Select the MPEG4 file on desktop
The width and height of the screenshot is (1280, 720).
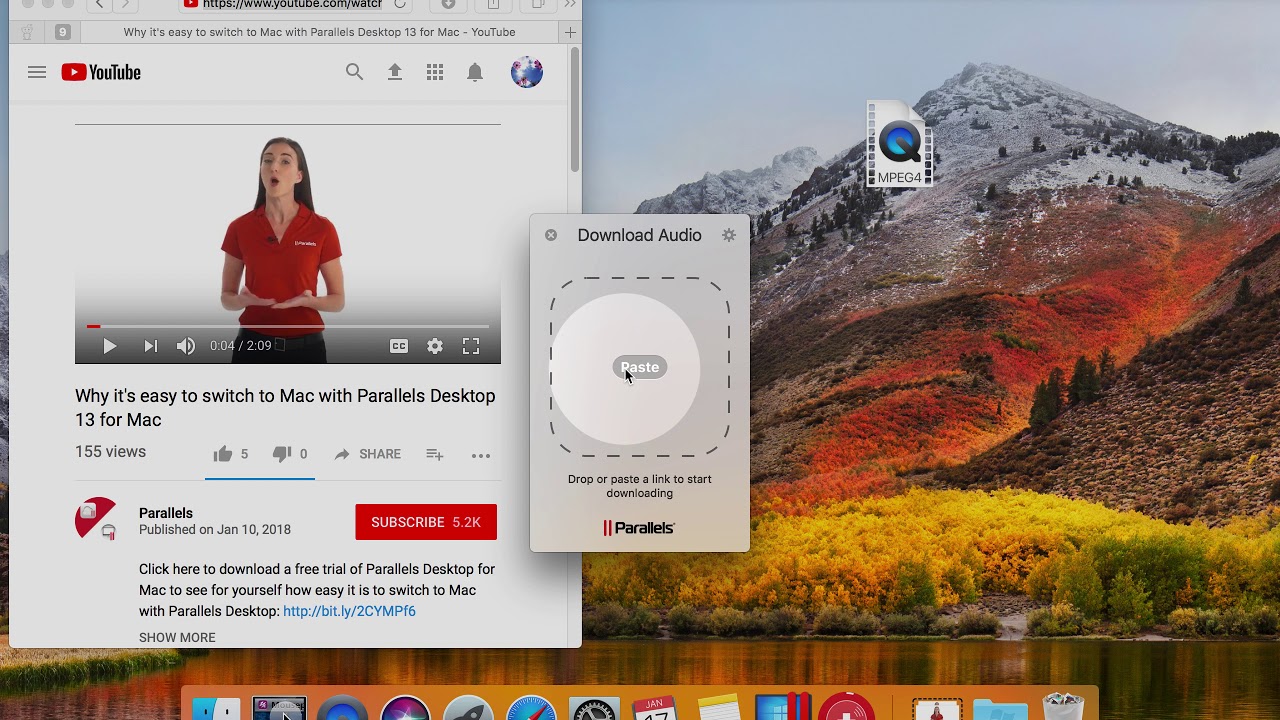[900, 145]
